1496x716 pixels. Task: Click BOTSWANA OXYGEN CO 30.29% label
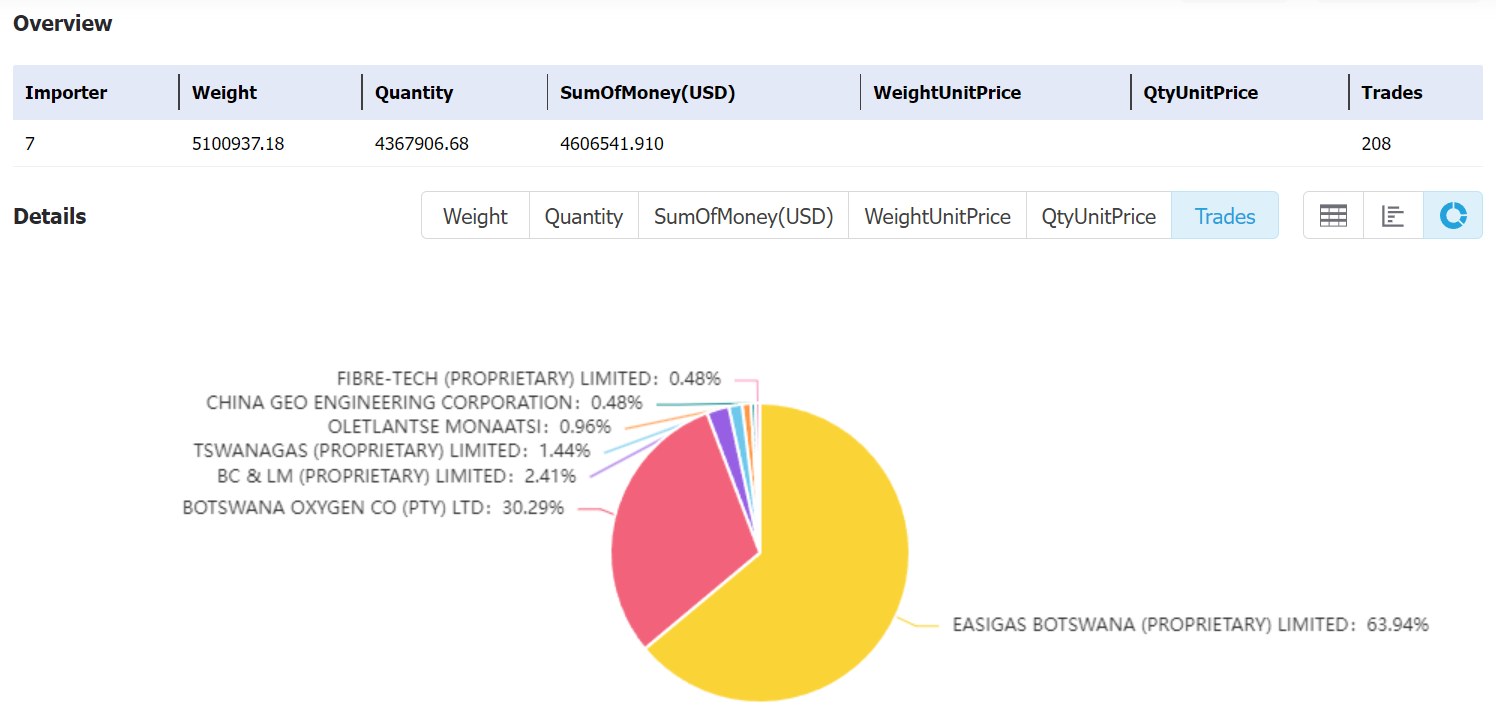pyautogui.click(x=373, y=508)
